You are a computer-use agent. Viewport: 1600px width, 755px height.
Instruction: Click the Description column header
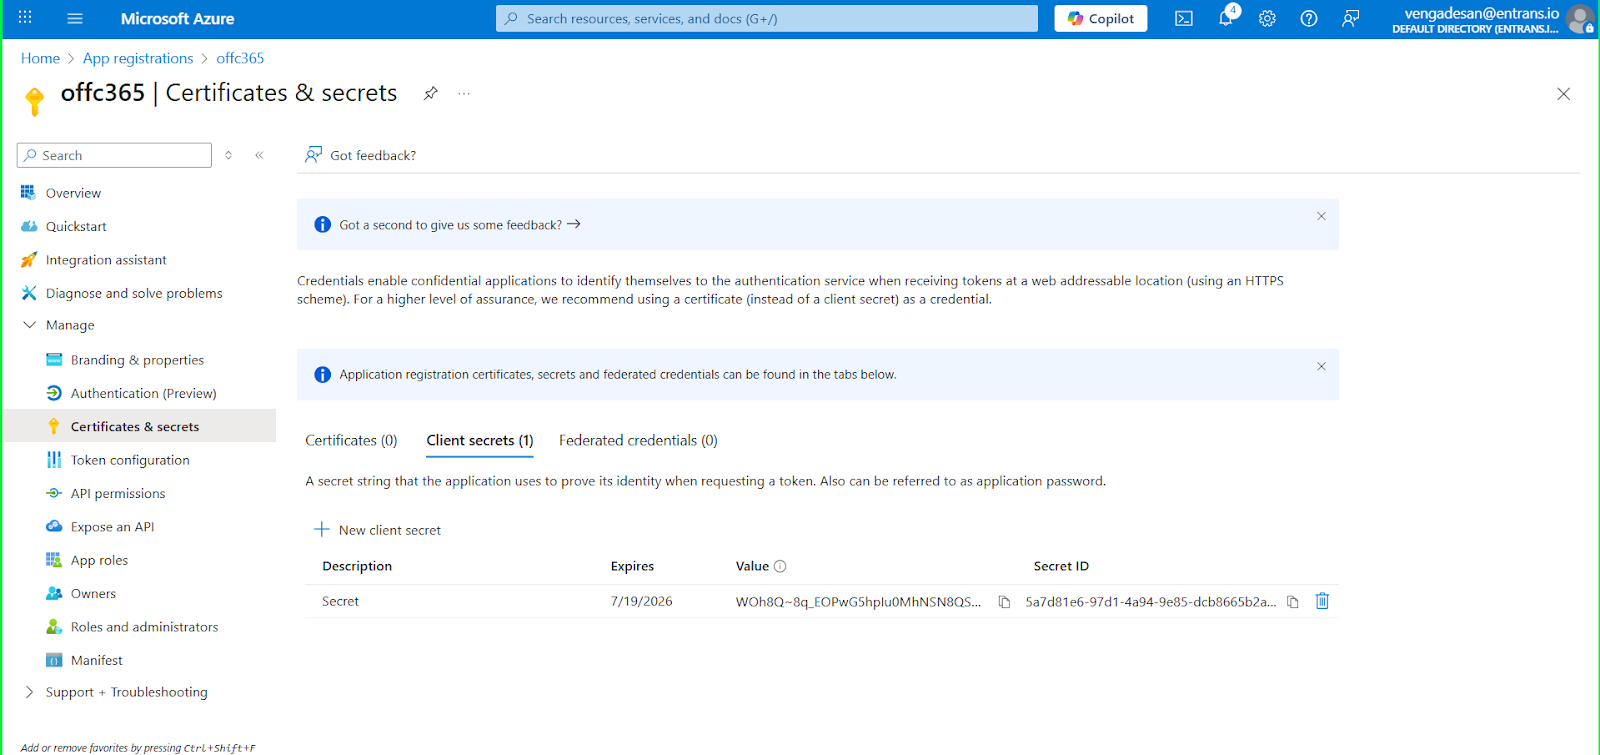pos(357,566)
